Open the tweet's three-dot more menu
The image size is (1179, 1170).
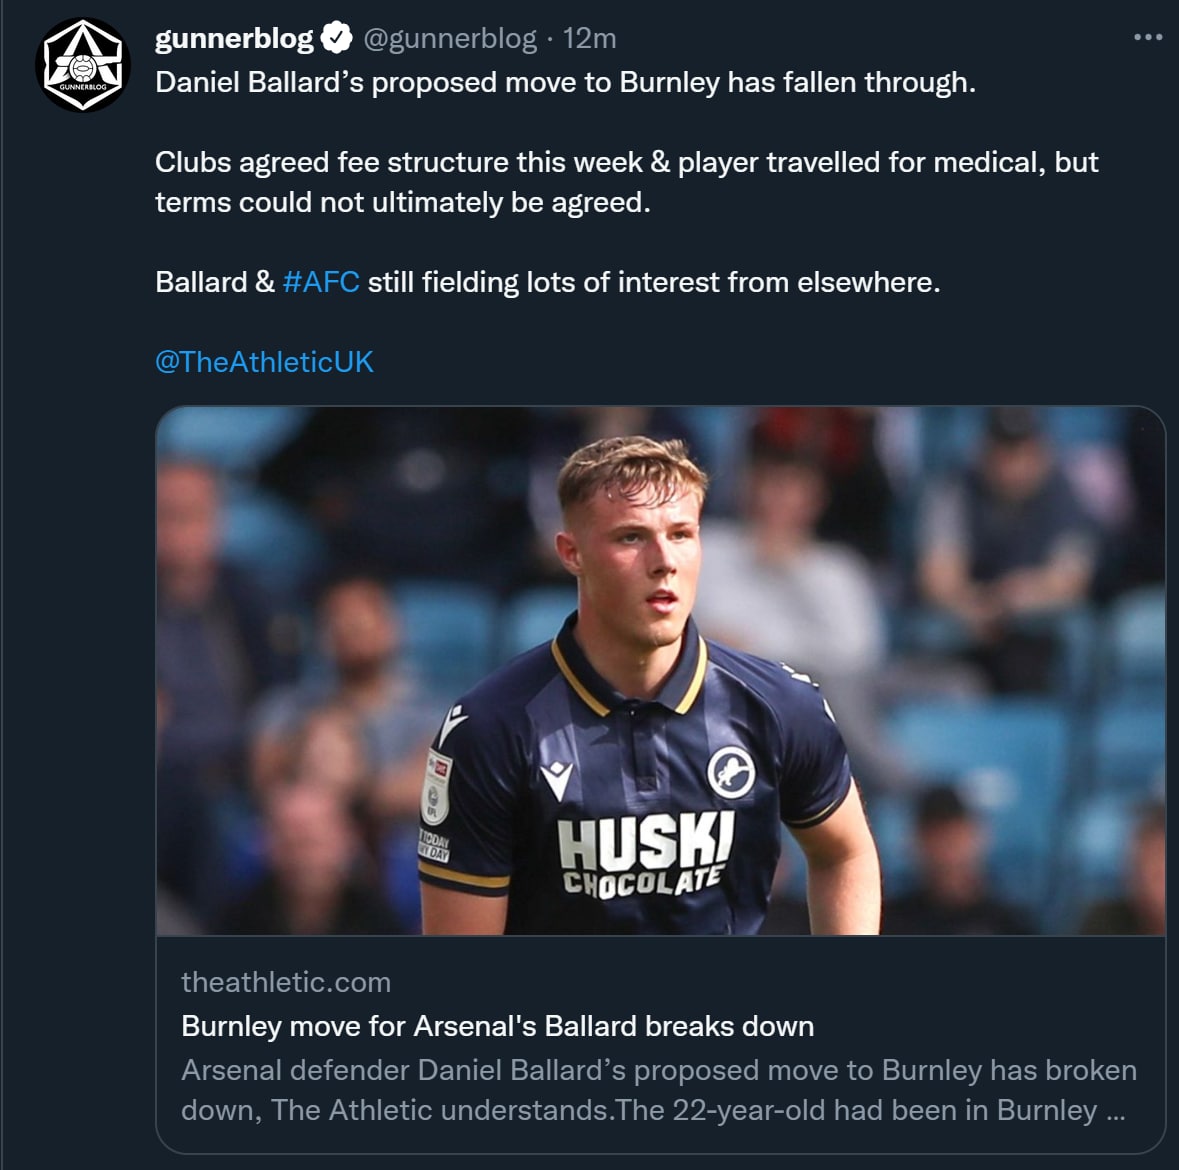(x=1147, y=38)
